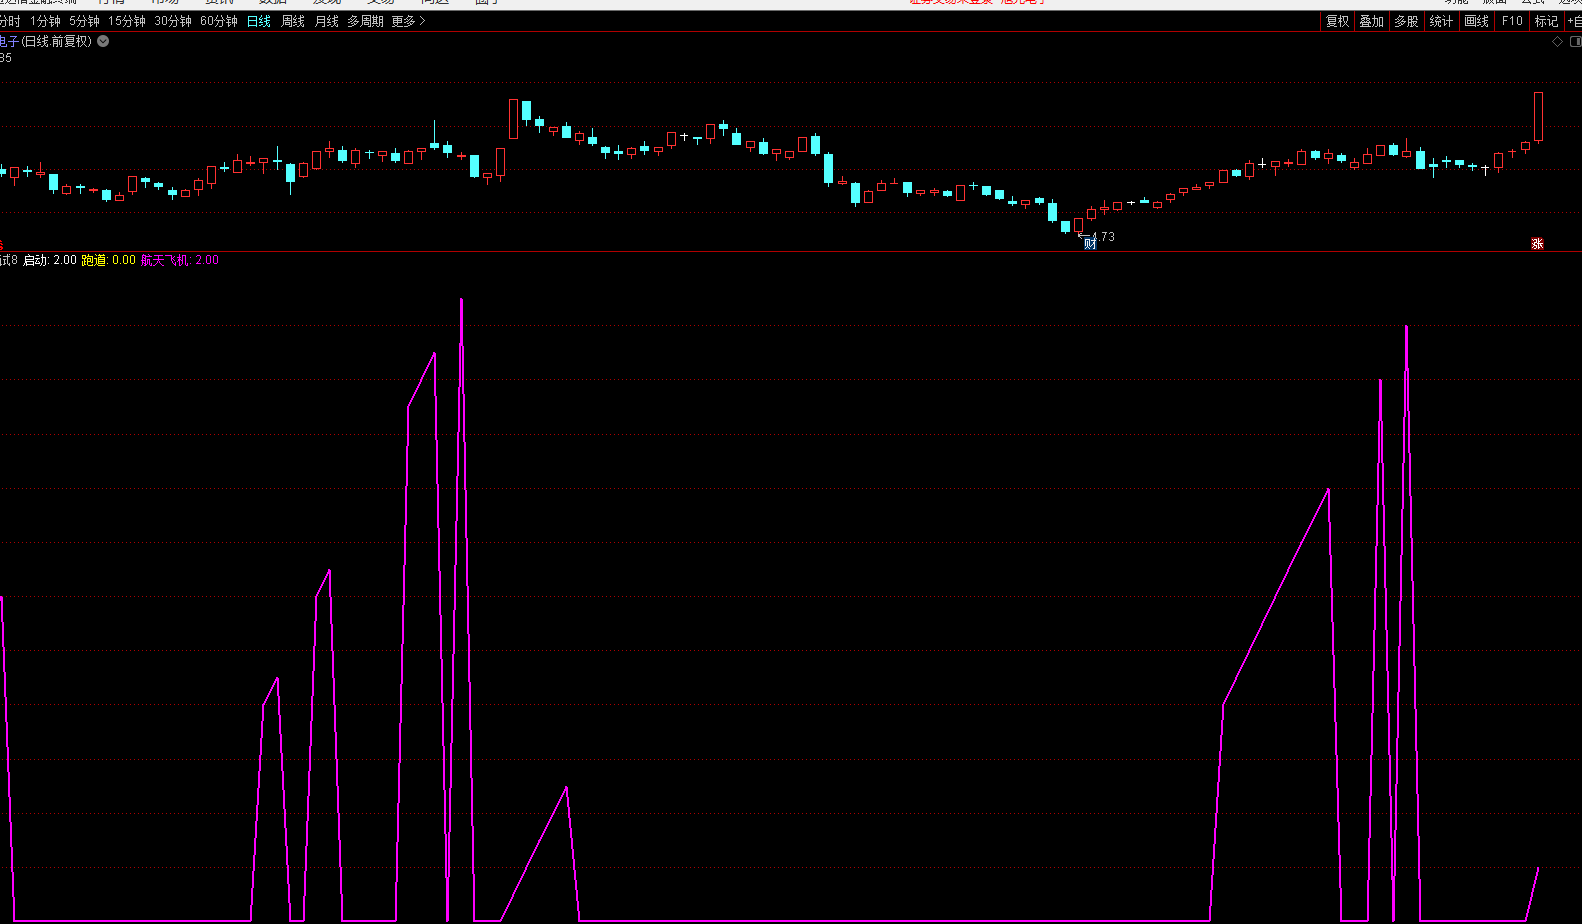Open the 多周期 multi-period view
Viewport: 1582px width, 924px height.
pyautogui.click(x=365, y=21)
